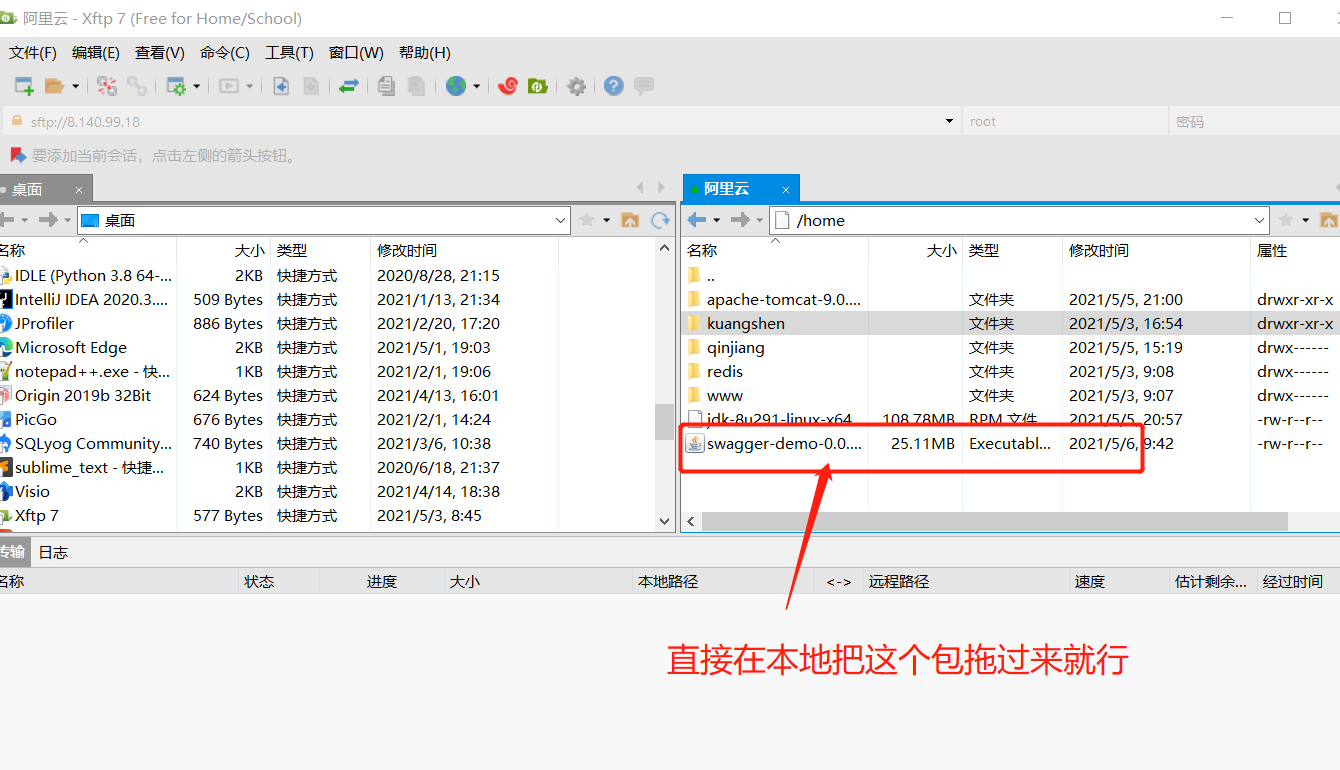This screenshot has height=770, width=1340.
Task: Expand the Open Session dropdown arrow
Action: pyautogui.click(x=75, y=87)
